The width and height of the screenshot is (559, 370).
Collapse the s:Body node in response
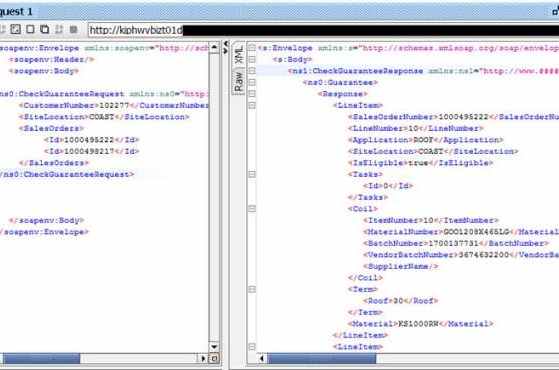[x=252, y=59]
